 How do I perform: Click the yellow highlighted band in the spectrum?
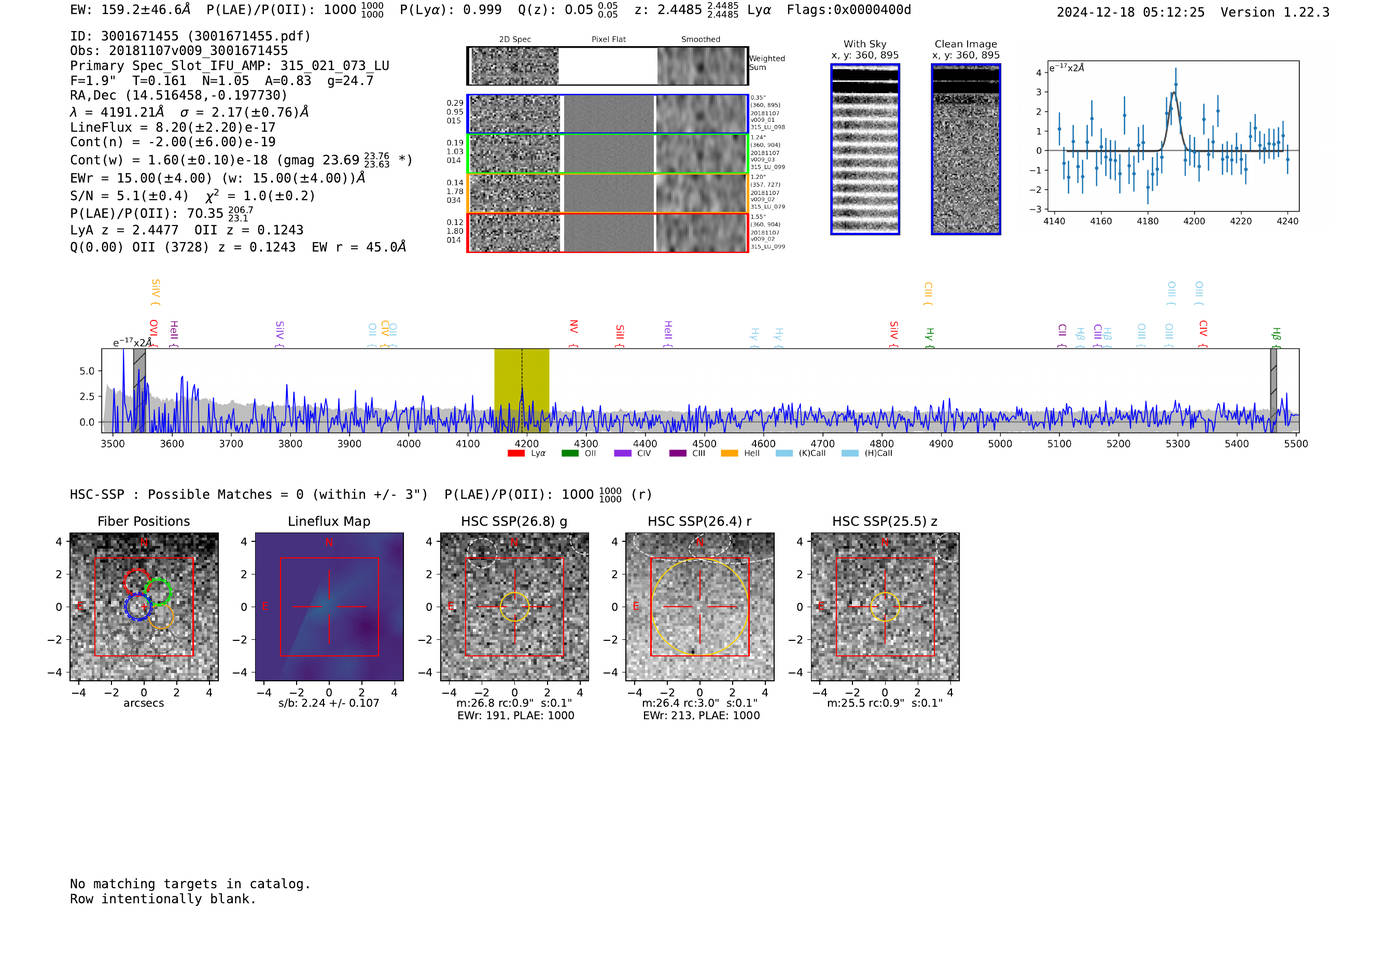[521, 391]
